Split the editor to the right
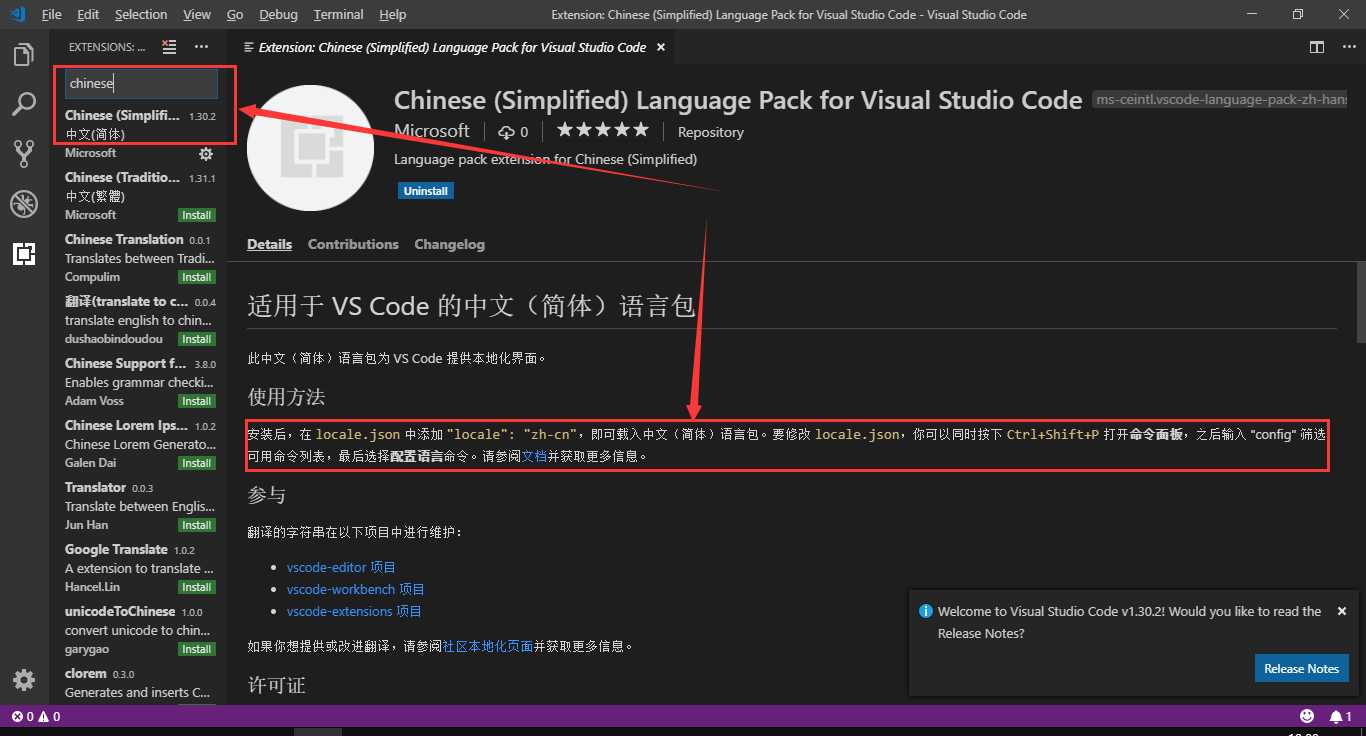The image size is (1366, 736). pyautogui.click(x=1317, y=47)
